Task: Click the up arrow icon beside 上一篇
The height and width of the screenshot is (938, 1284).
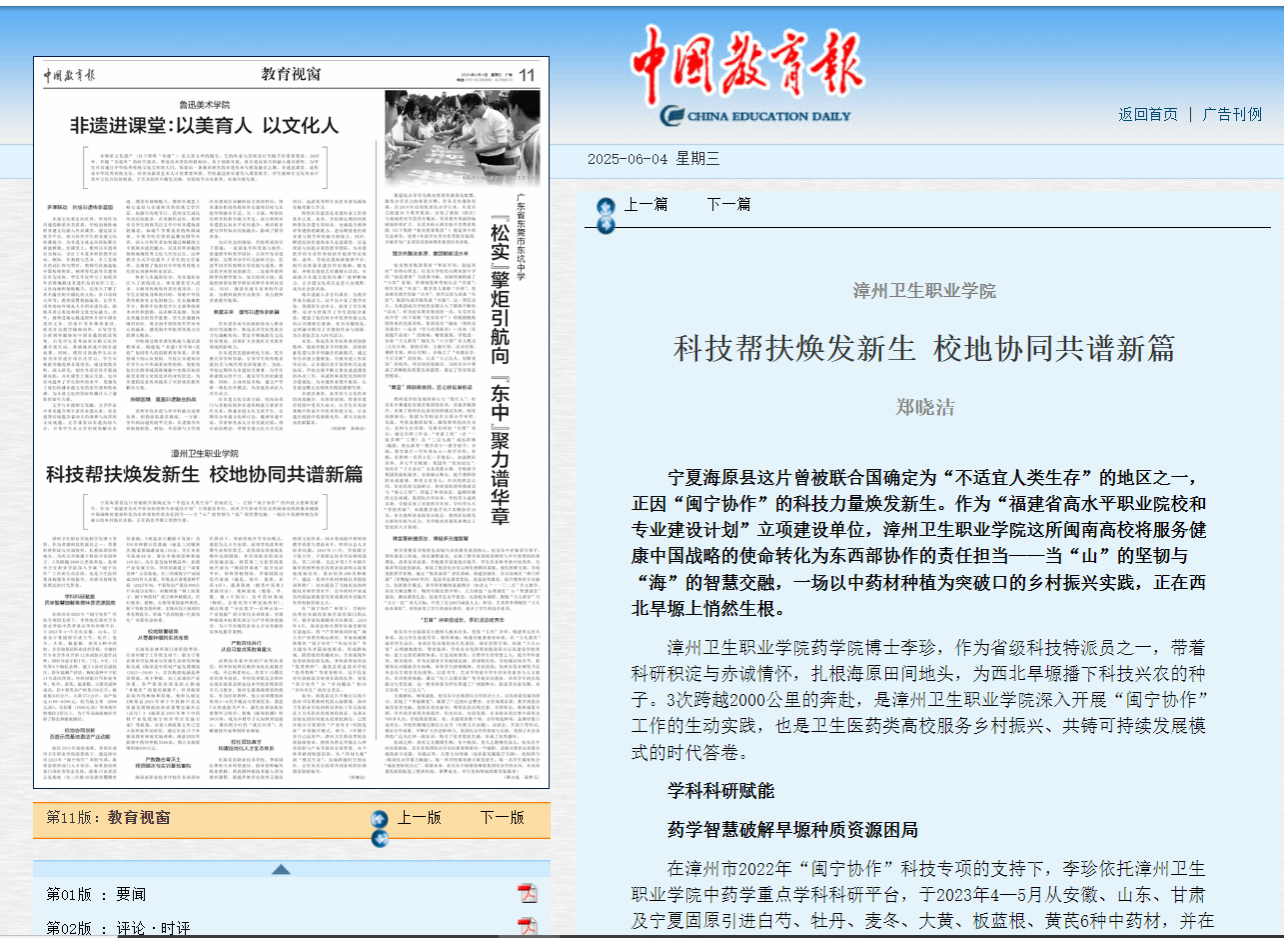Action: coord(604,205)
